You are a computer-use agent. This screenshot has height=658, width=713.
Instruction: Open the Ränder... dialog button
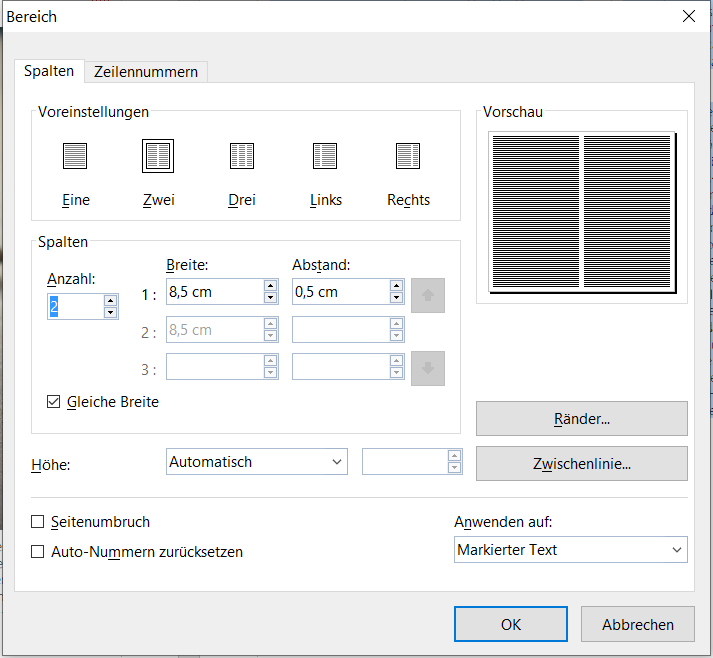(x=582, y=418)
